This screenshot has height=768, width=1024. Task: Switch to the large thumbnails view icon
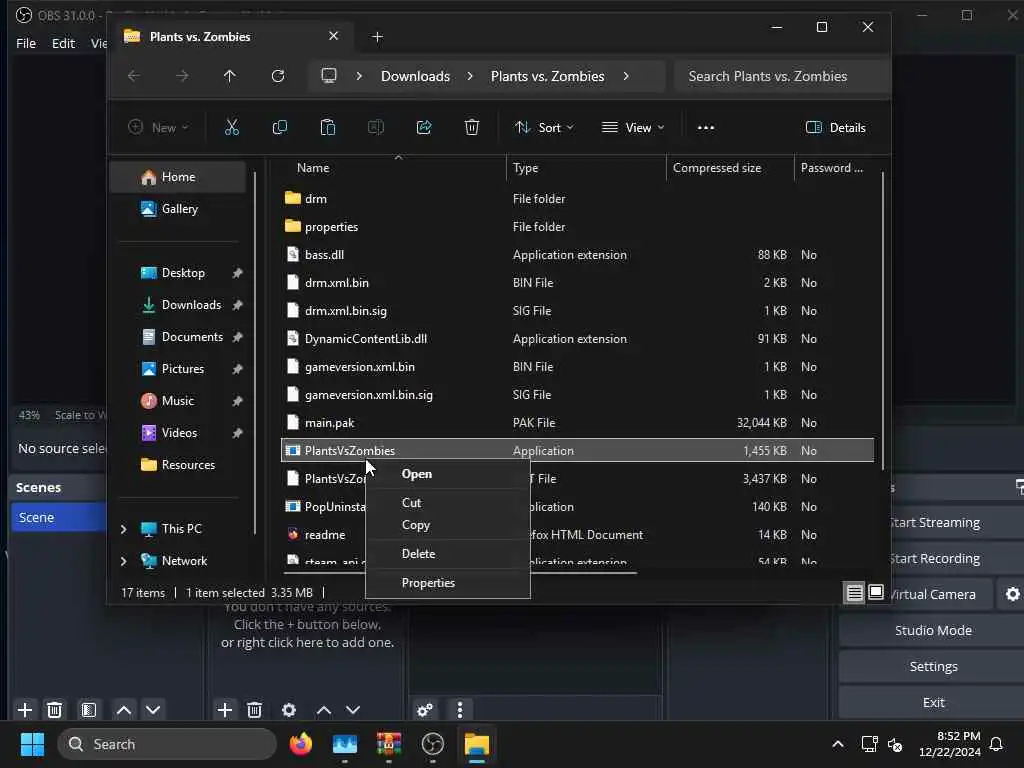[x=876, y=592]
